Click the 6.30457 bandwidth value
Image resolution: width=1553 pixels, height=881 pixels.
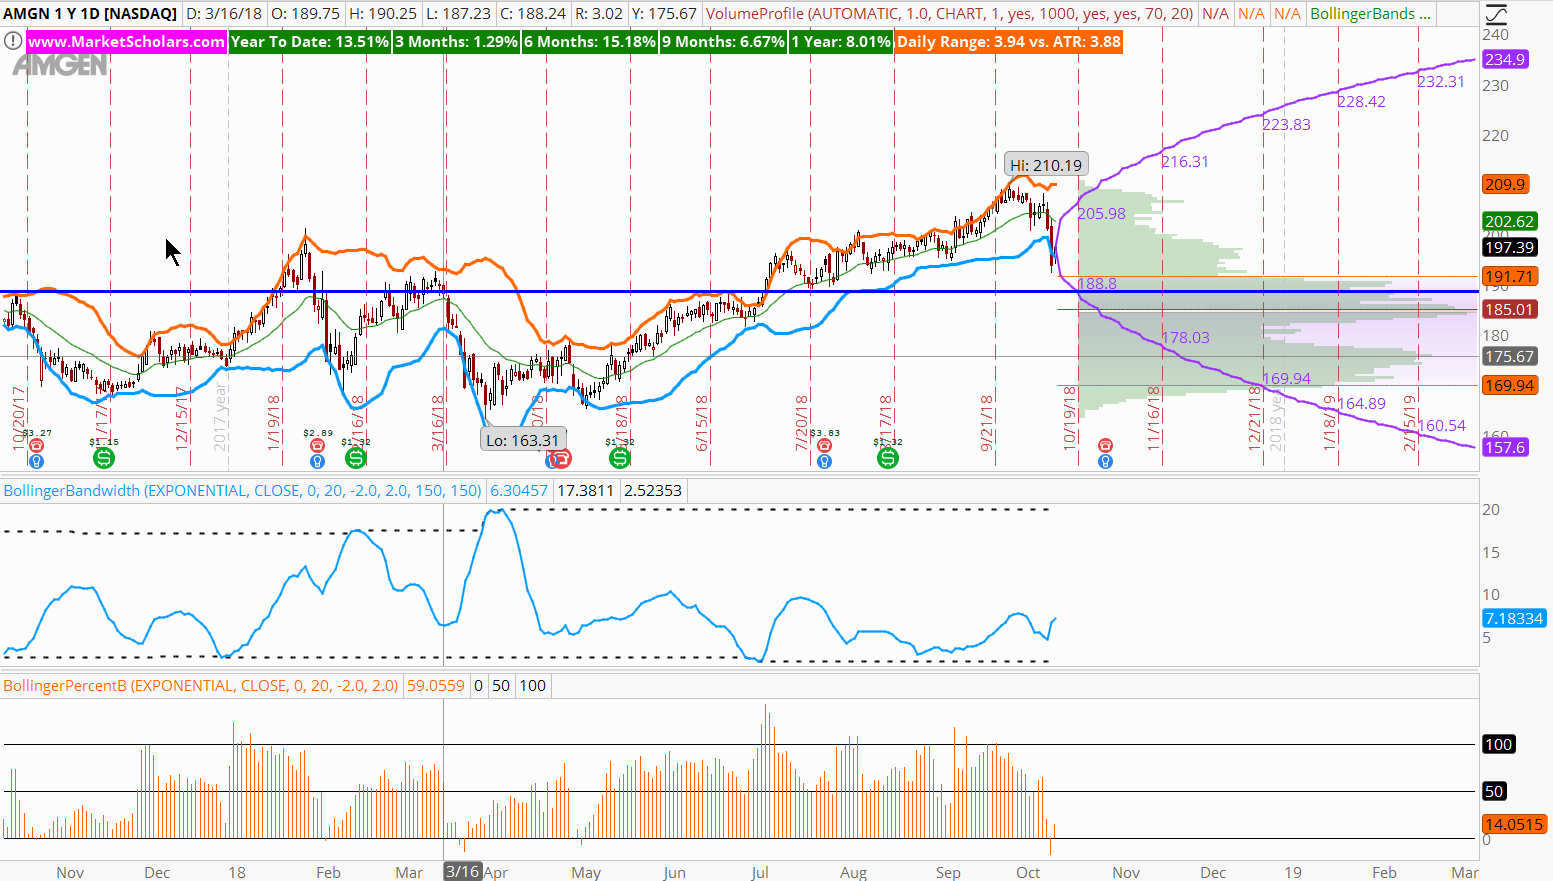[x=518, y=491]
